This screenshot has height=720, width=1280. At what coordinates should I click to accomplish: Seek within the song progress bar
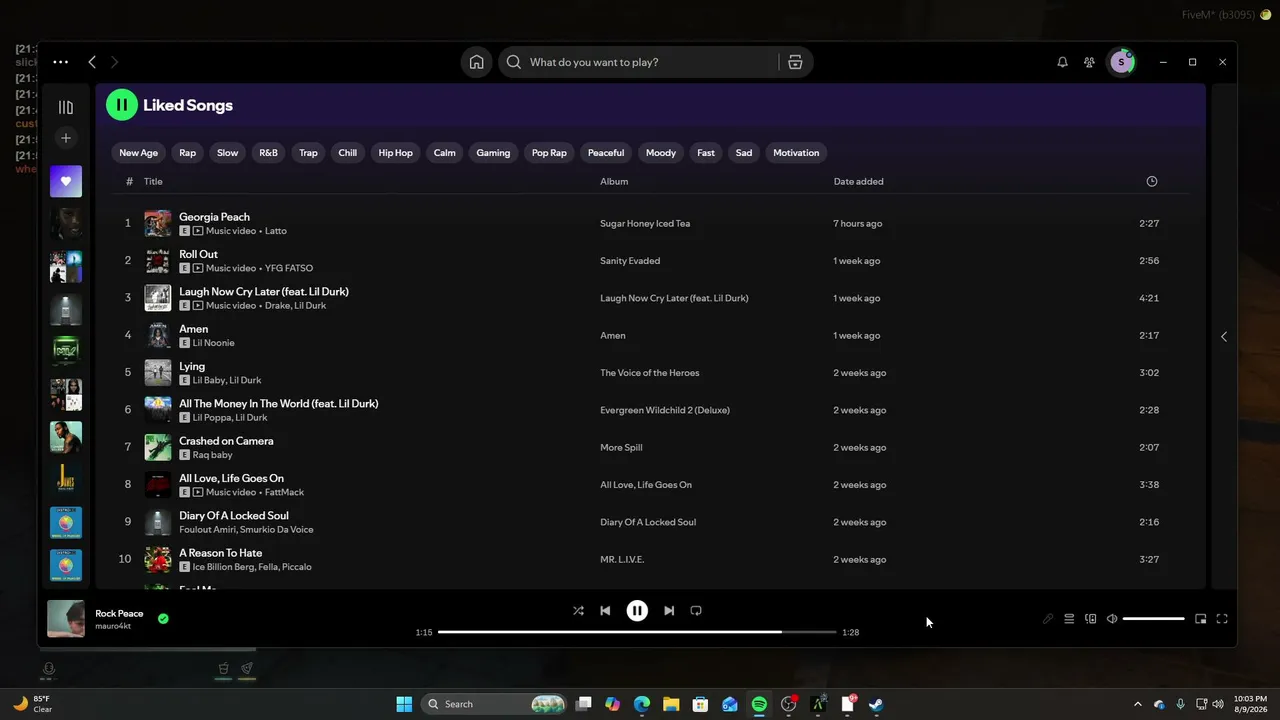[x=637, y=632]
